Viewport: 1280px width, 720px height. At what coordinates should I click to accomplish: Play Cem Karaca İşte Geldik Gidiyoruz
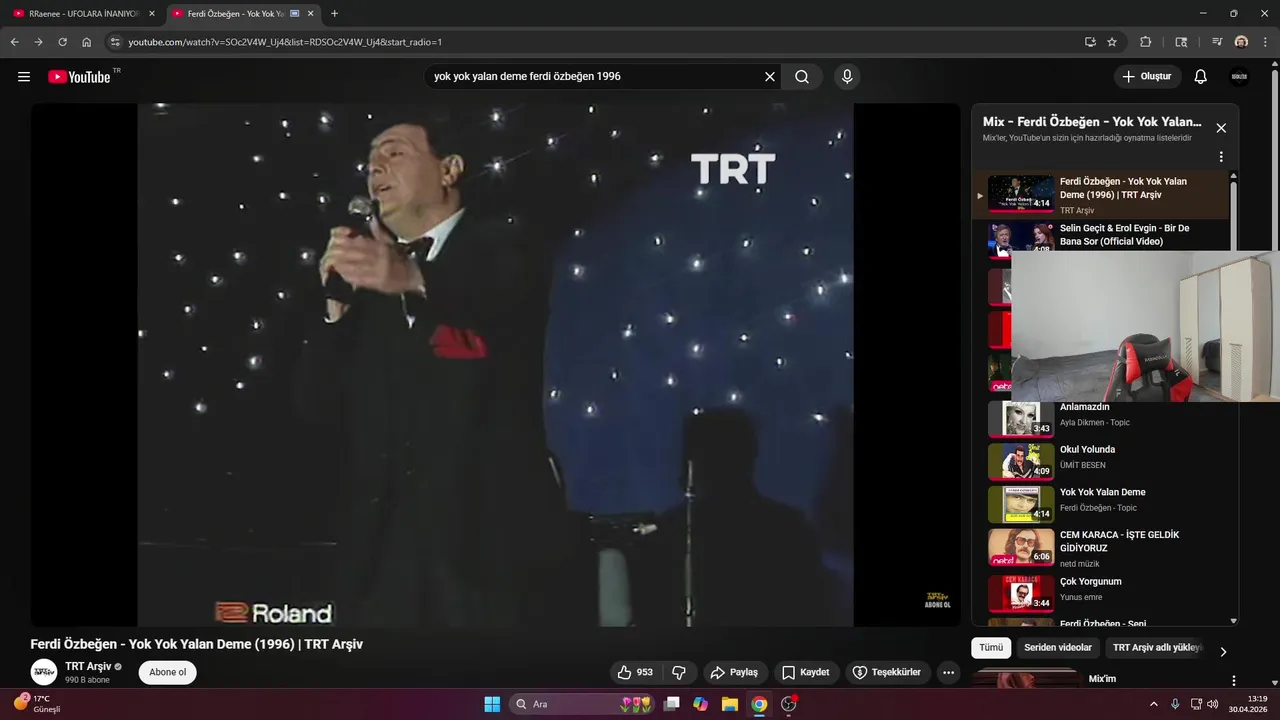(x=1101, y=547)
